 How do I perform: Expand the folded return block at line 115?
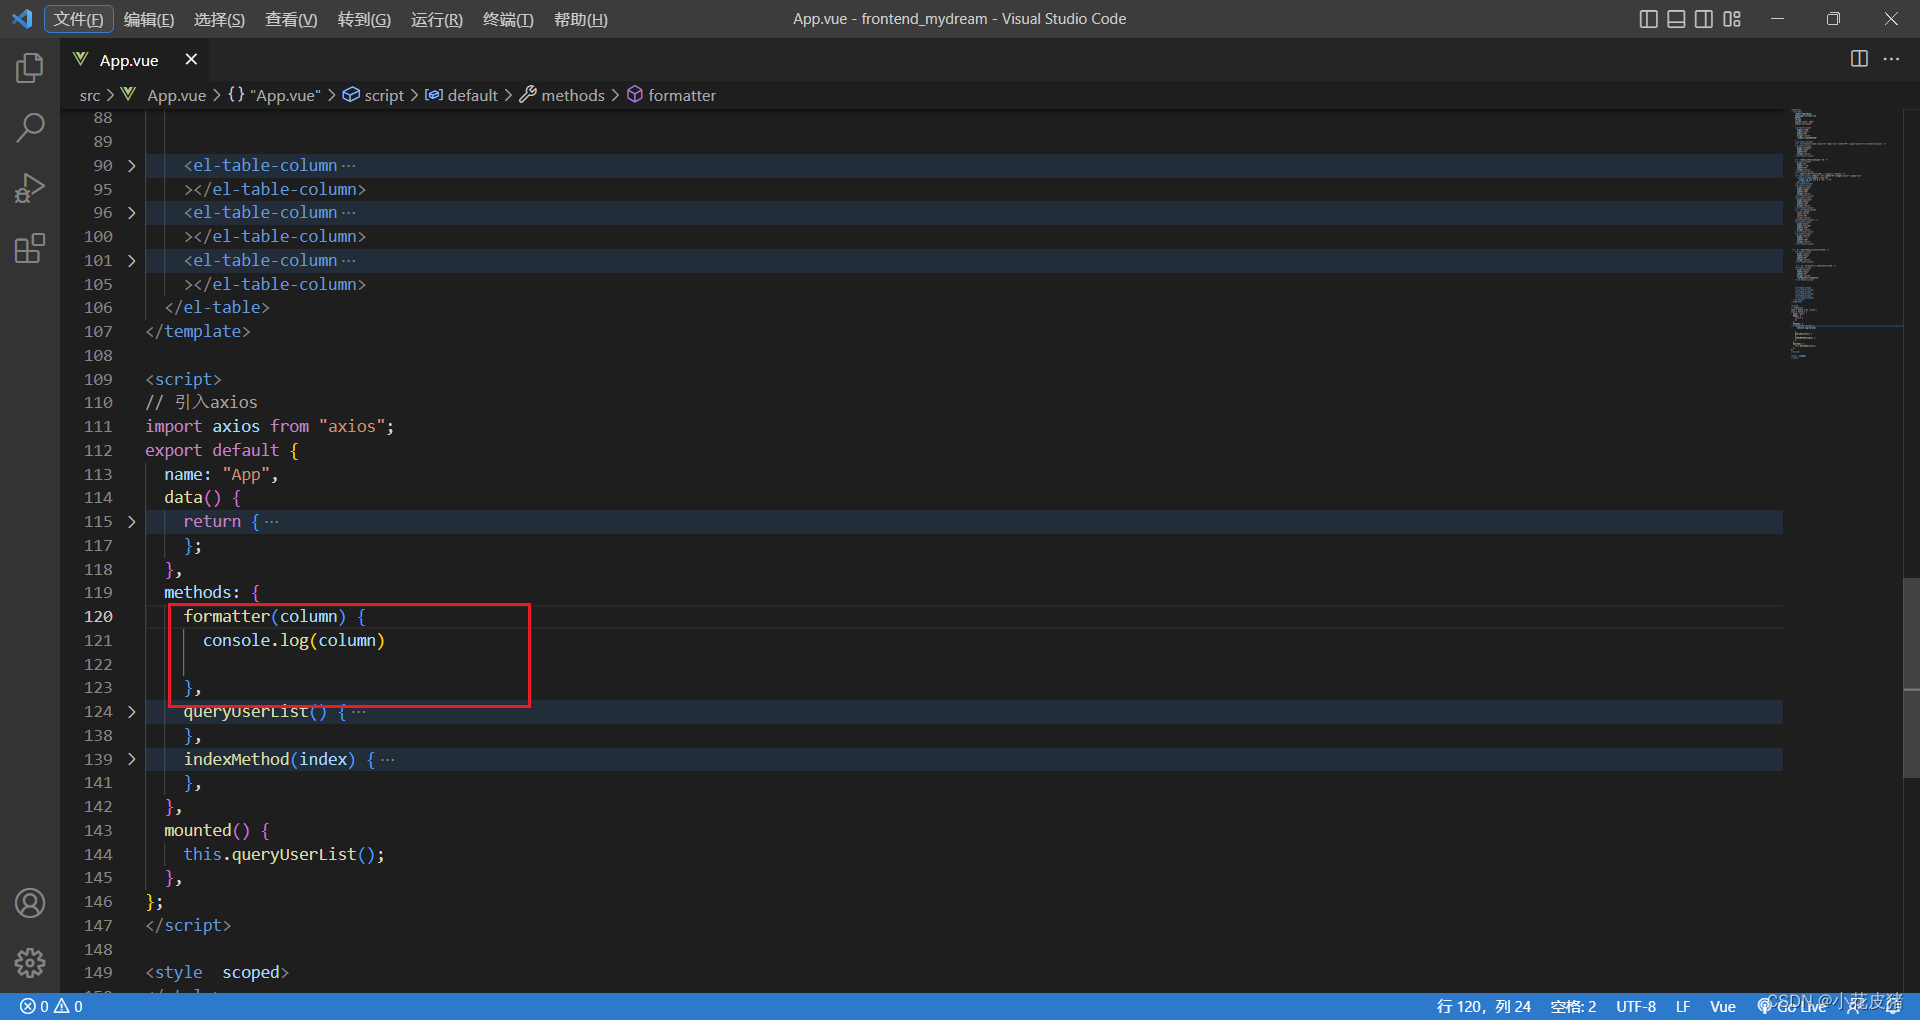131,522
